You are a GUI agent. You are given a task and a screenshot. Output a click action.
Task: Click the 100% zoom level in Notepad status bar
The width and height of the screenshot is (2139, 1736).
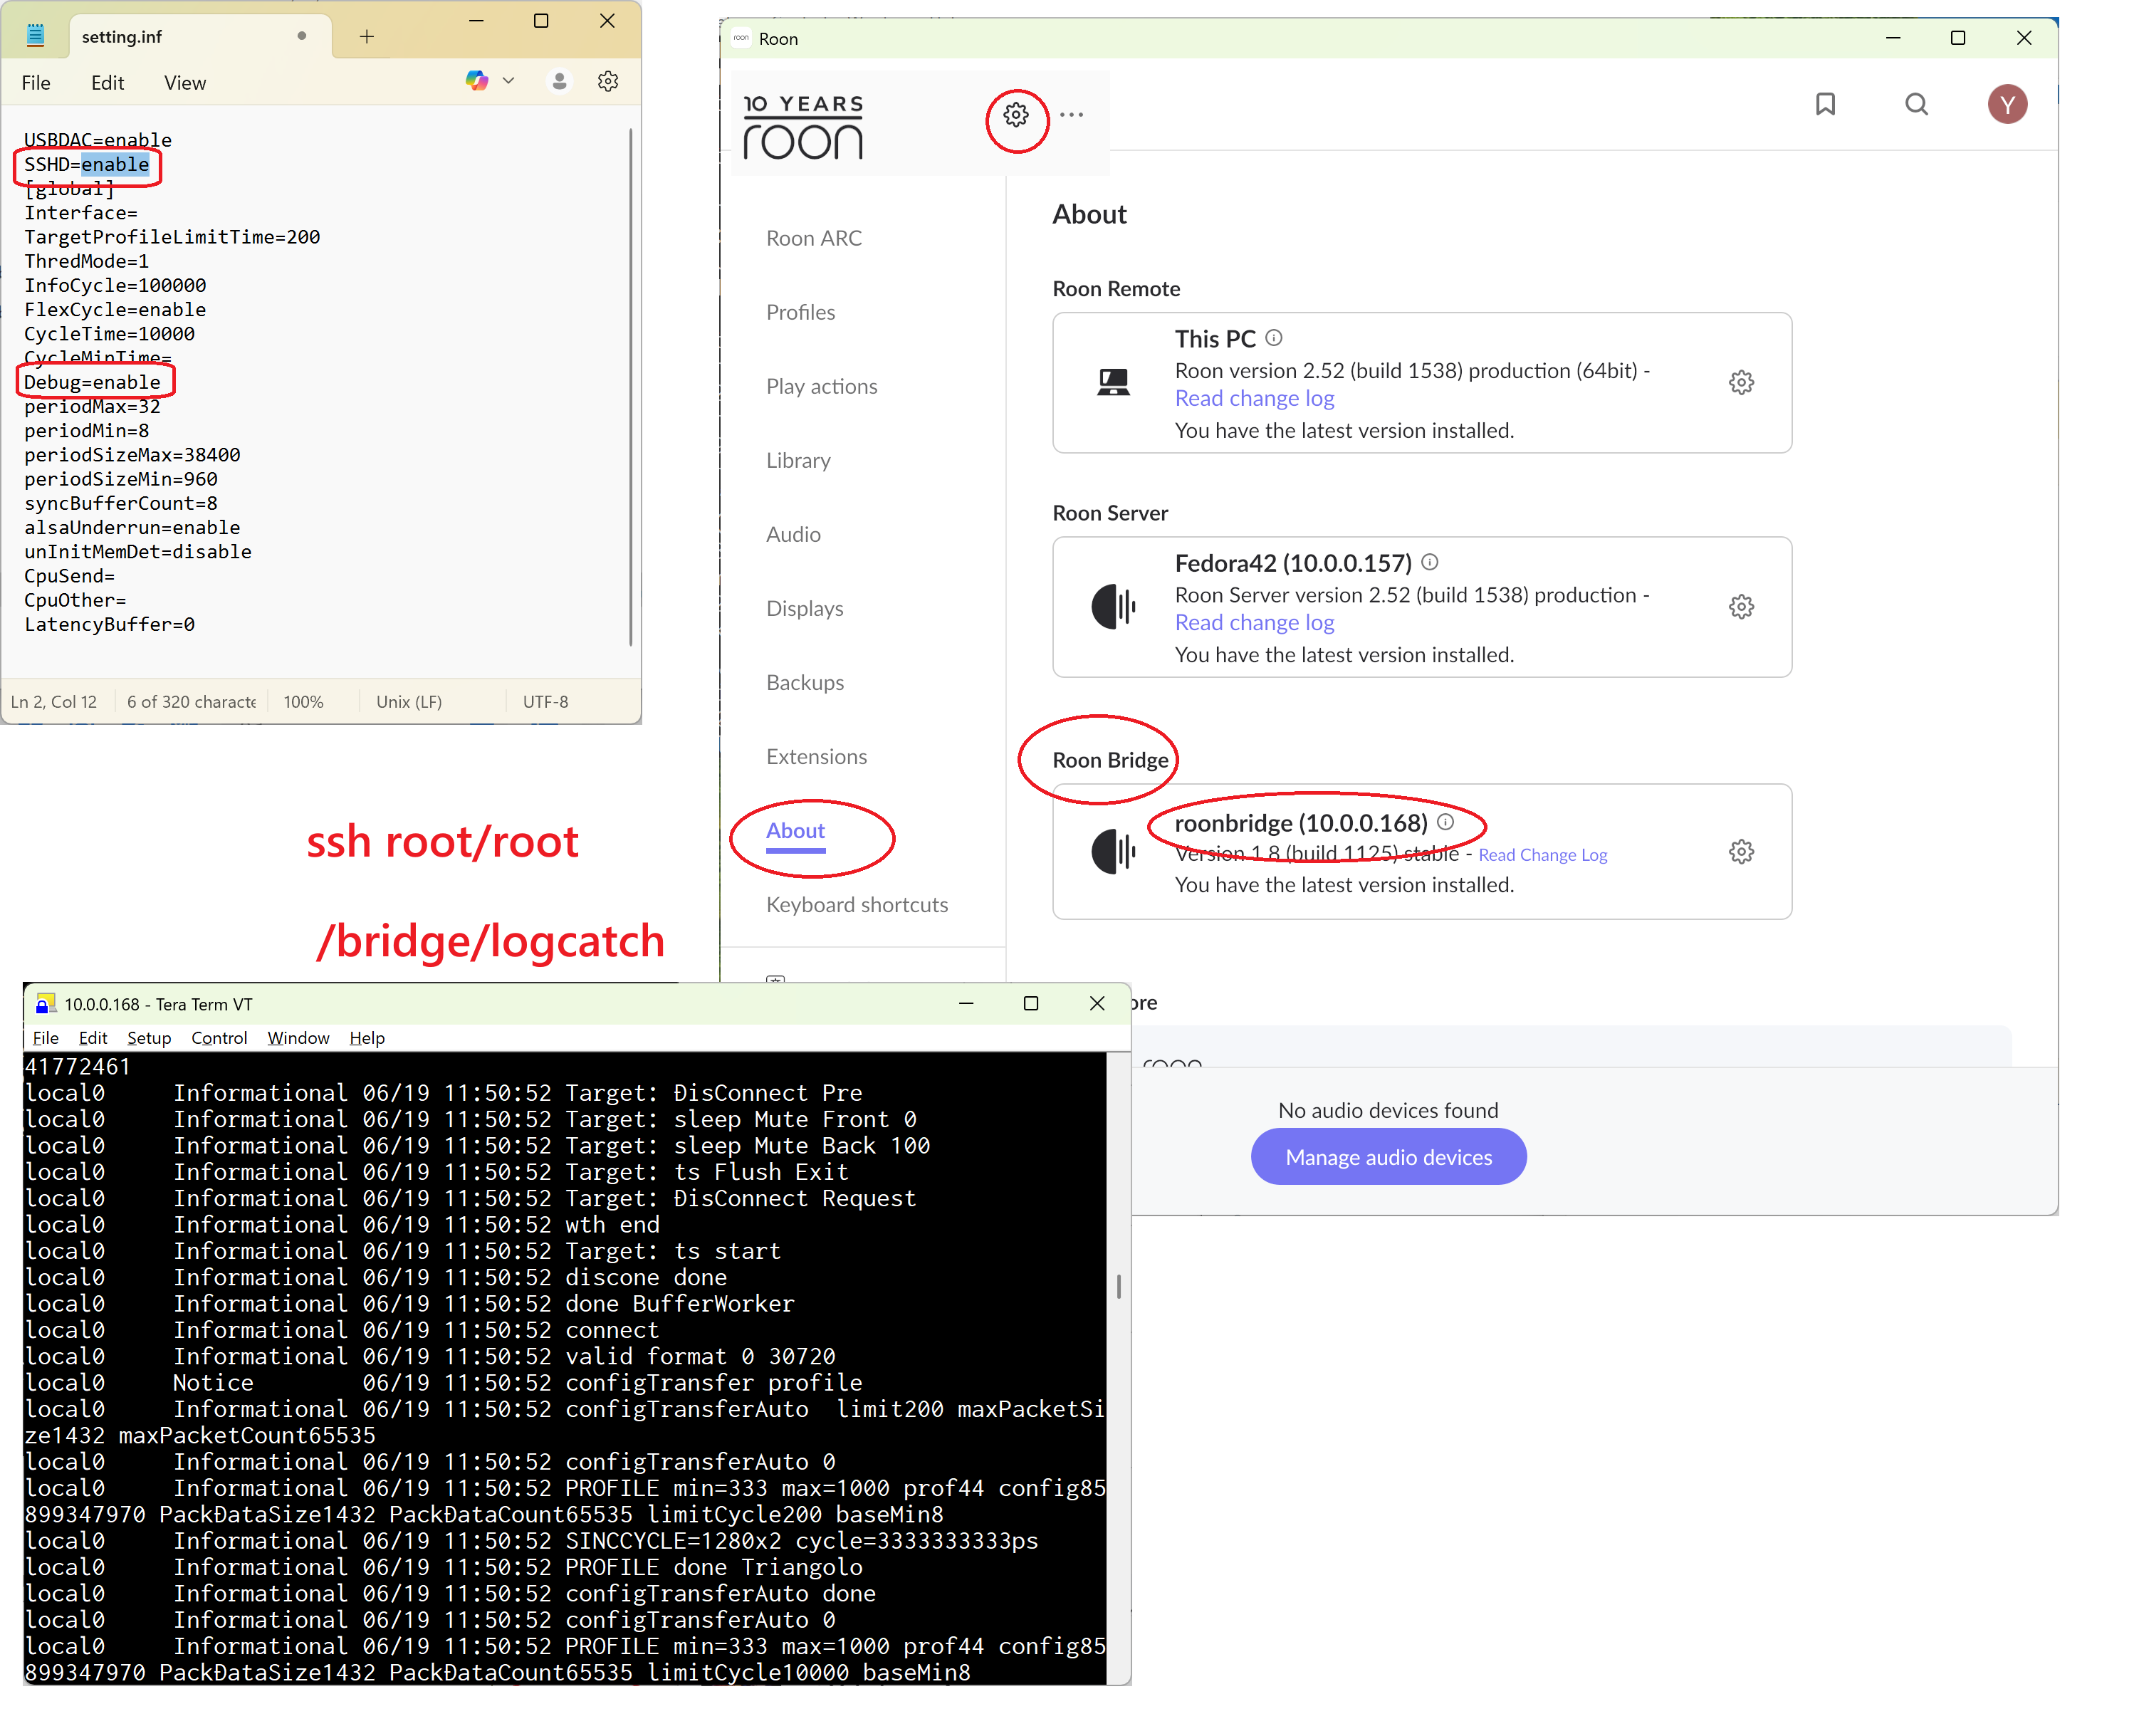(303, 702)
